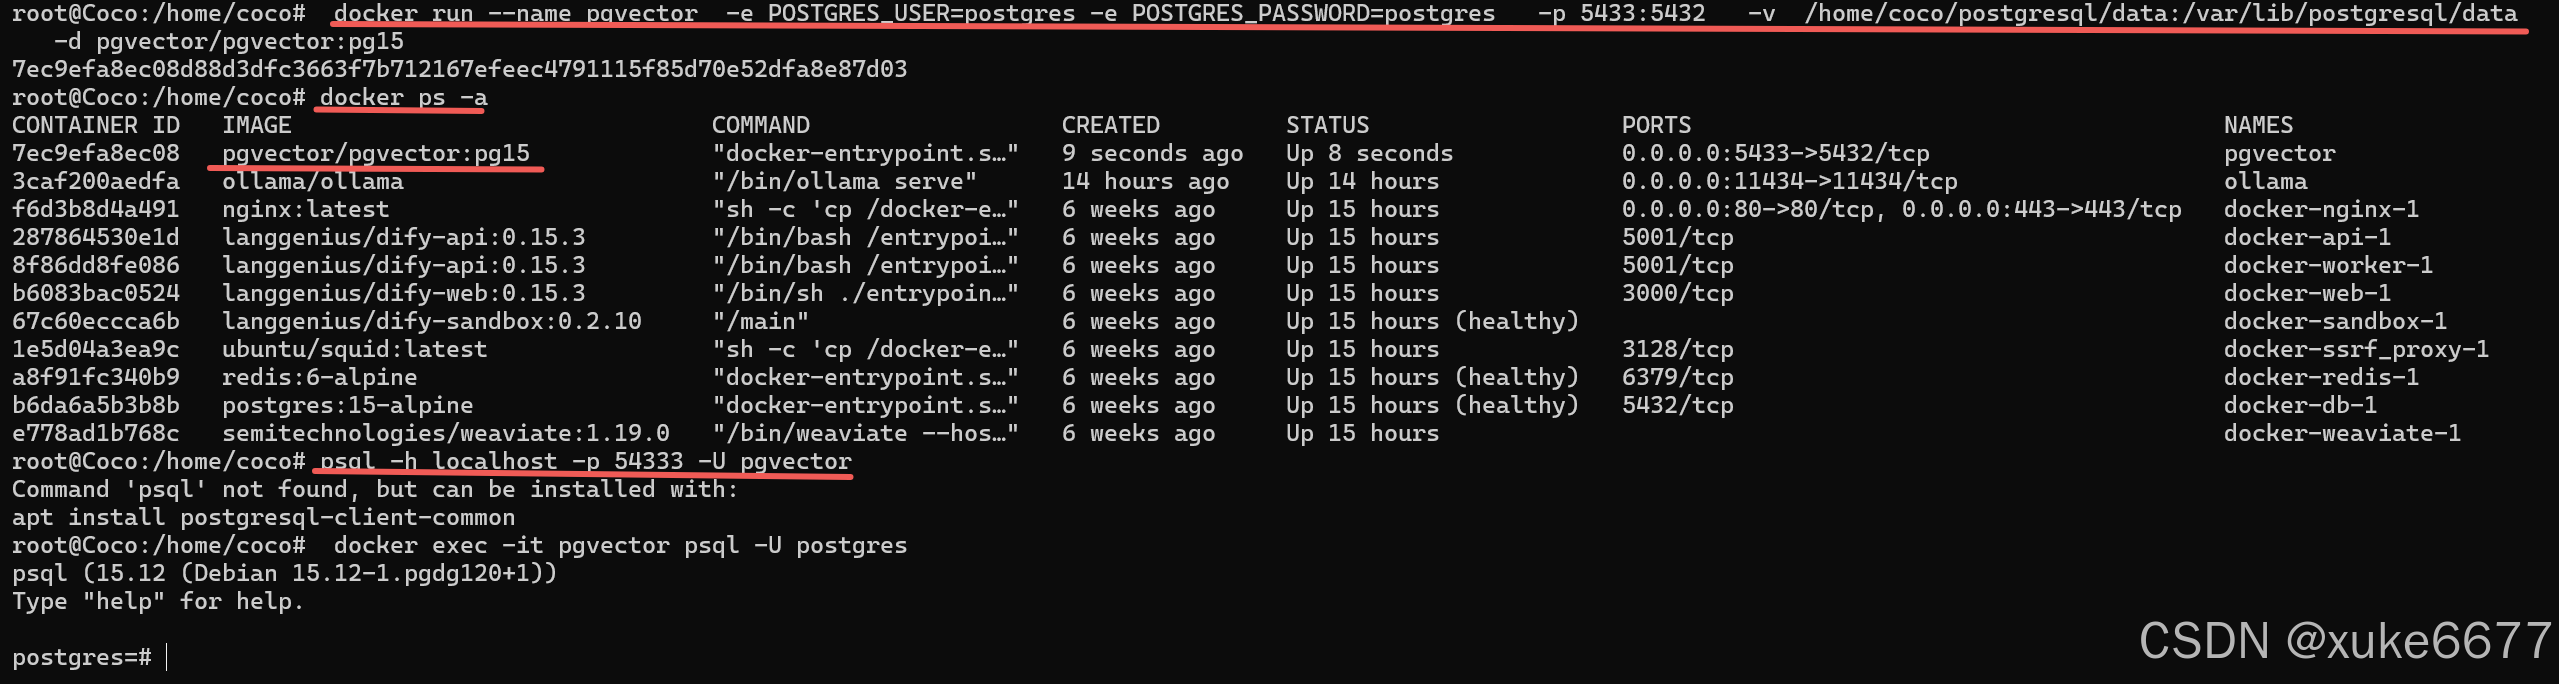Image resolution: width=2559 pixels, height=684 pixels.
Task: Click the '9 seconds ago' created value
Action: [1153, 153]
